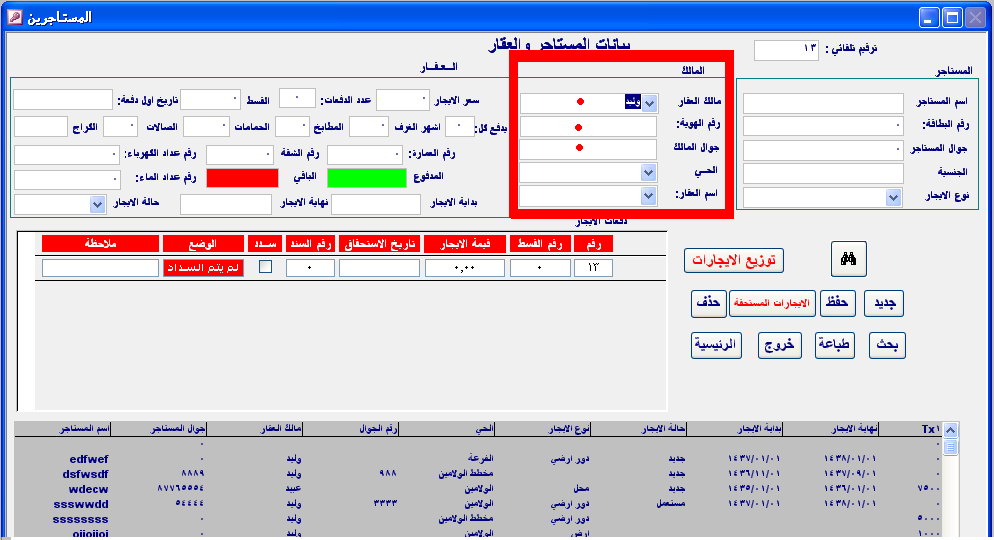Click the خروج exit button
This screenshot has width=994, height=540.
point(780,345)
